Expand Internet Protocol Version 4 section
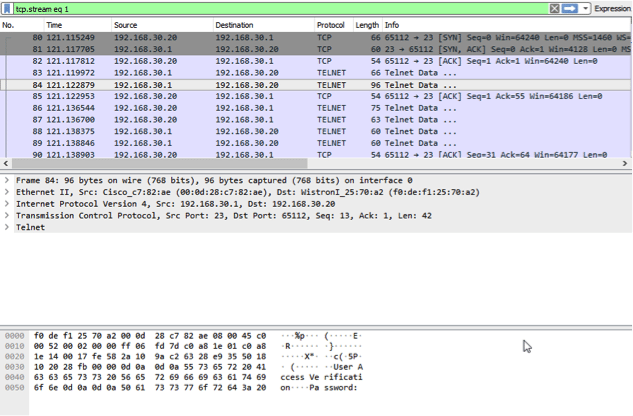Image resolution: width=633 pixels, height=416 pixels. (8, 203)
